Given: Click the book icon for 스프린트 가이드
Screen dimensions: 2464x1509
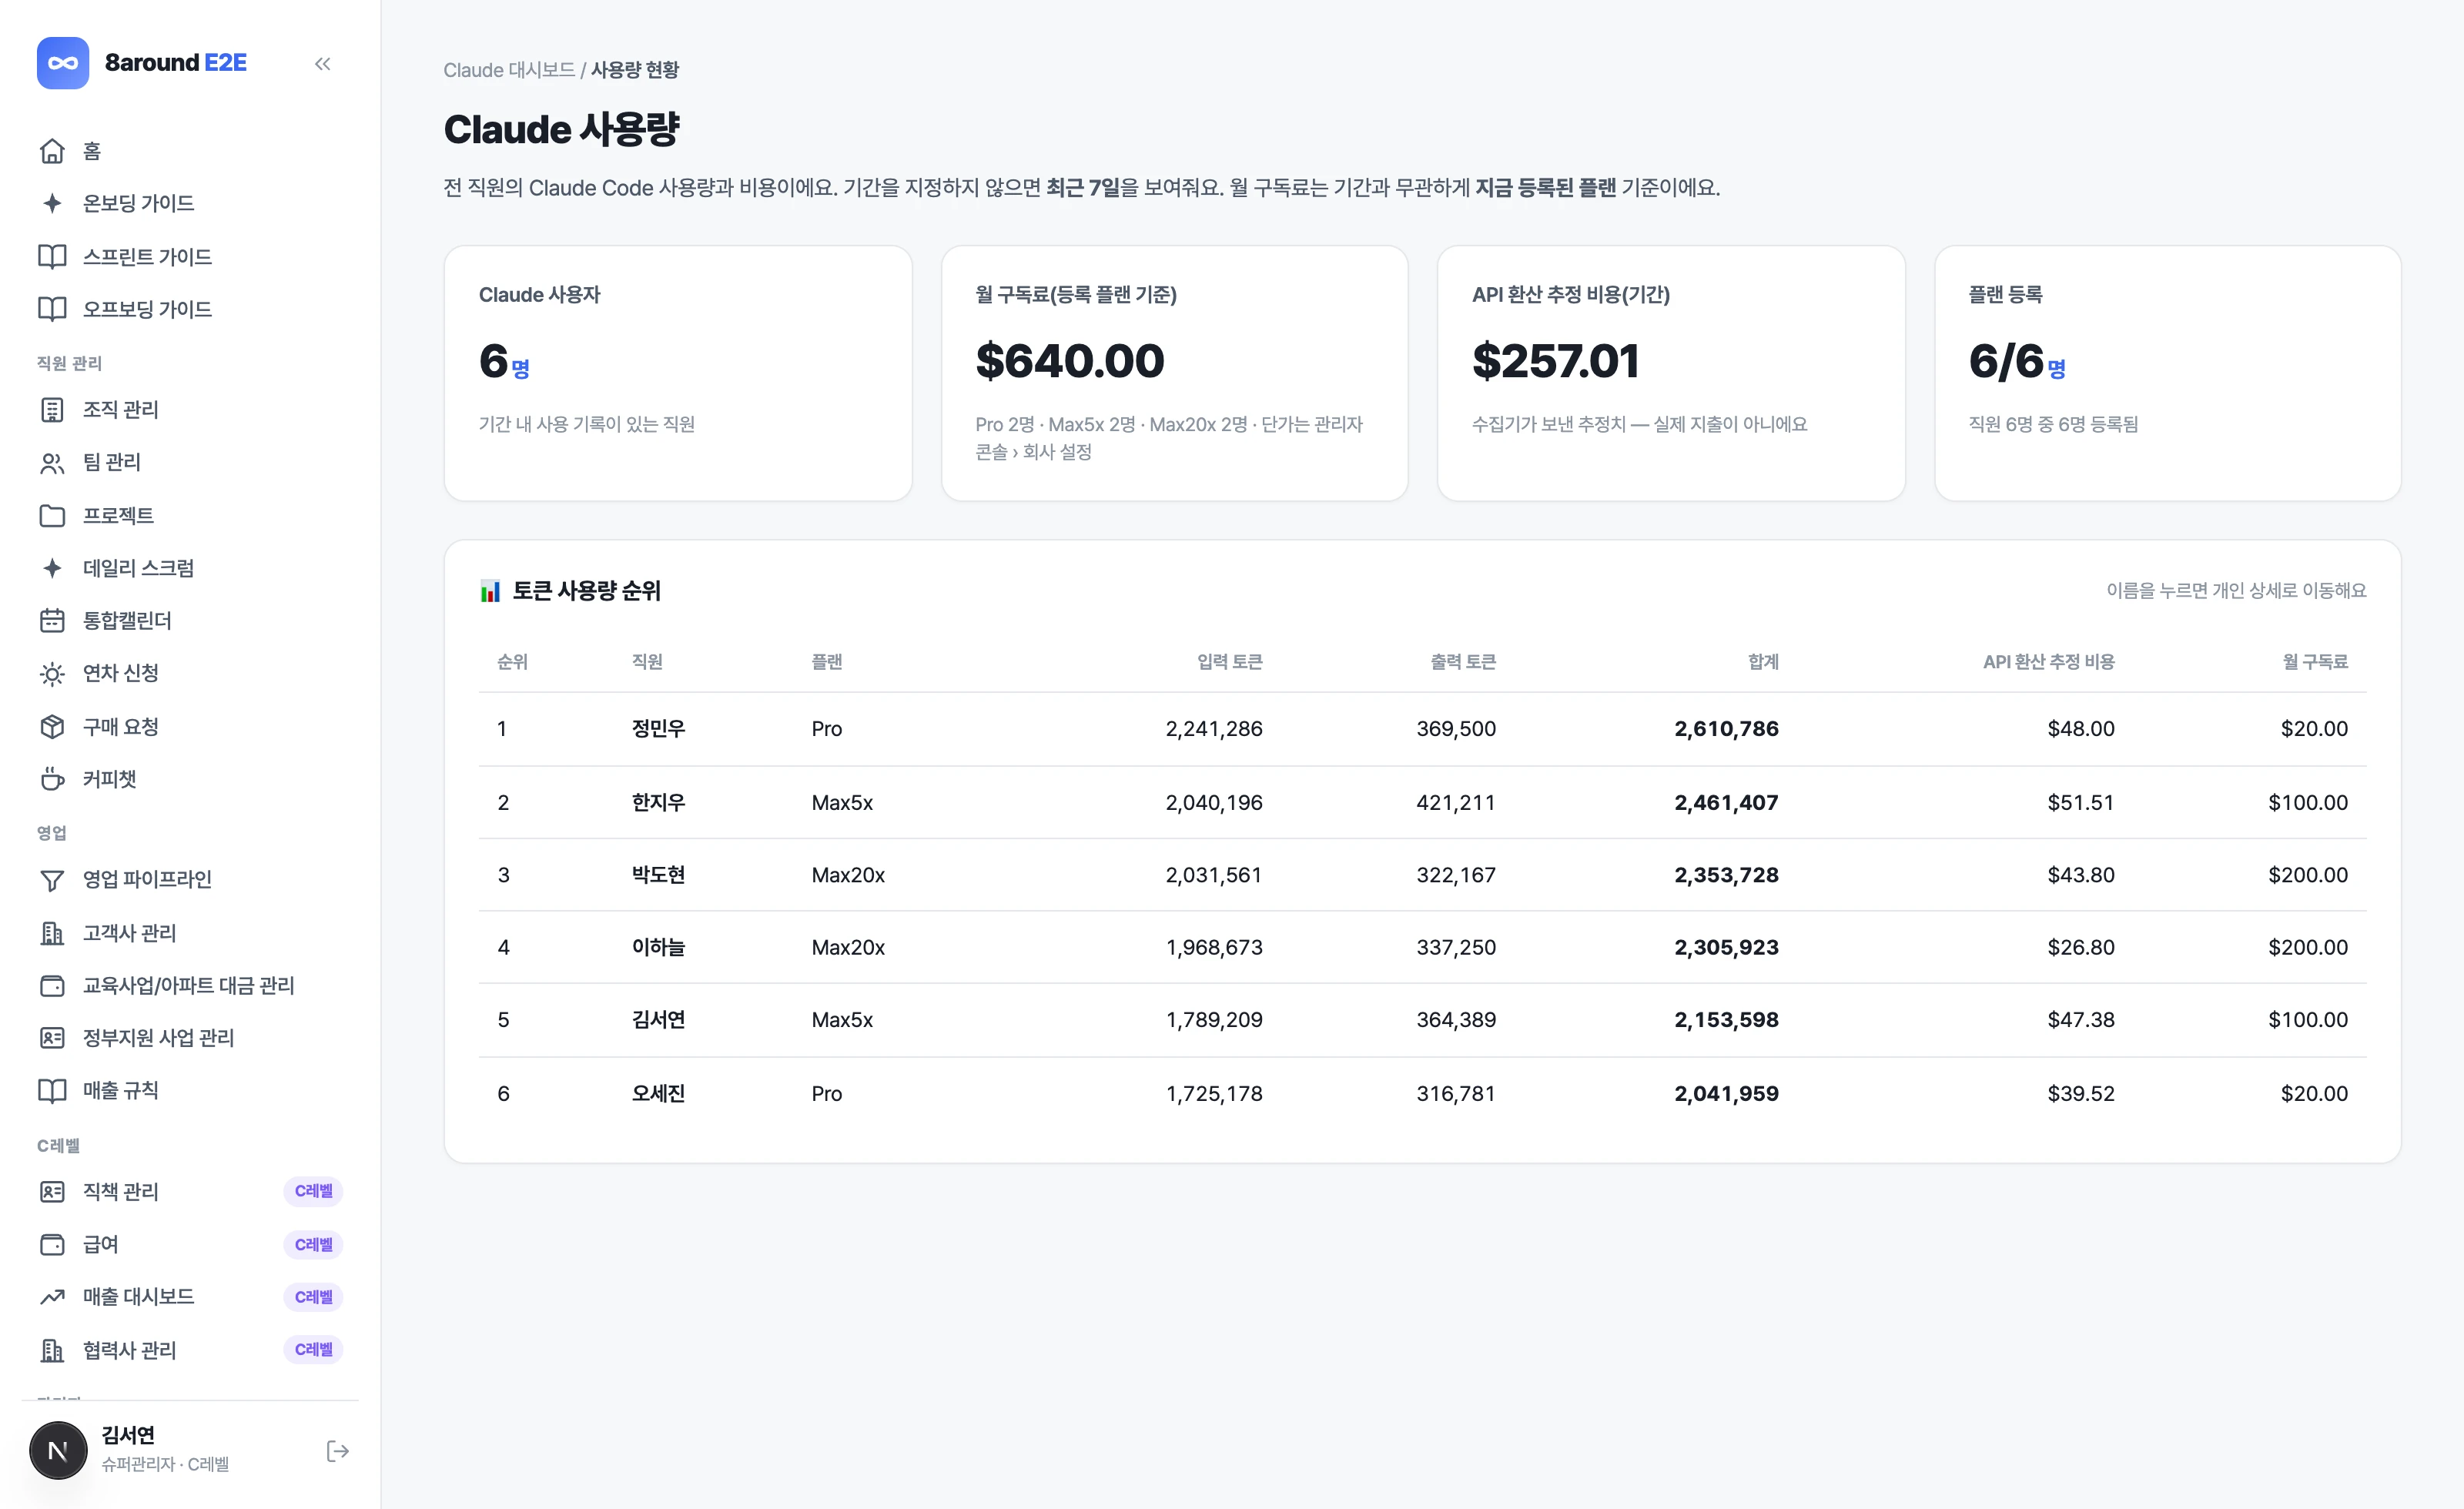Looking at the screenshot, I should (52, 256).
